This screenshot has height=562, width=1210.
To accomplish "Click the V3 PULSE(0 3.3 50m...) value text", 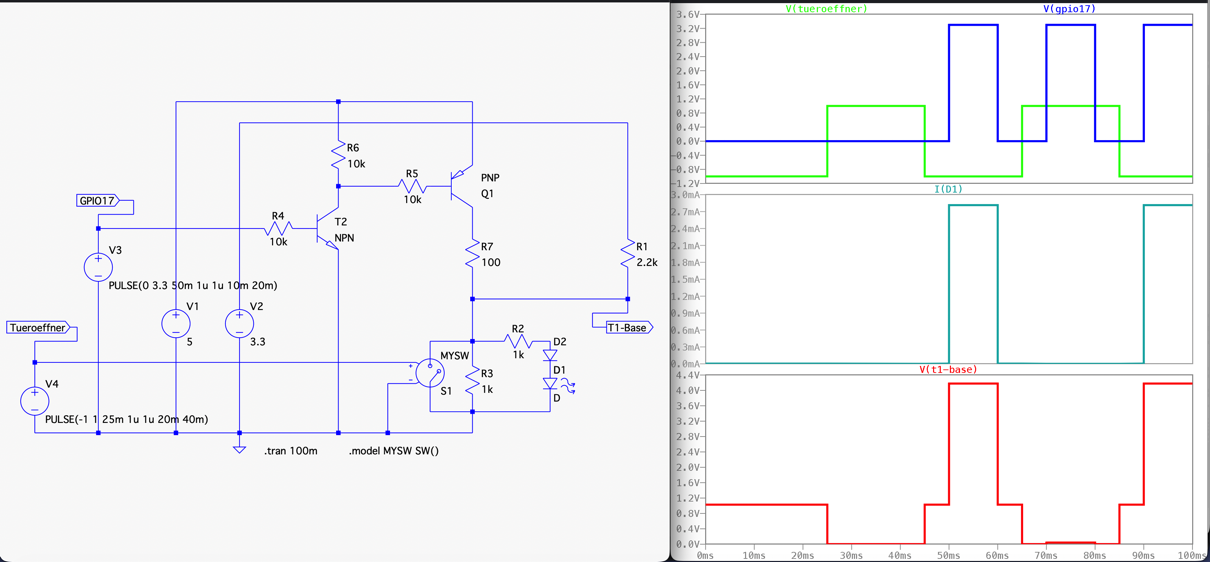I will (193, 285).
